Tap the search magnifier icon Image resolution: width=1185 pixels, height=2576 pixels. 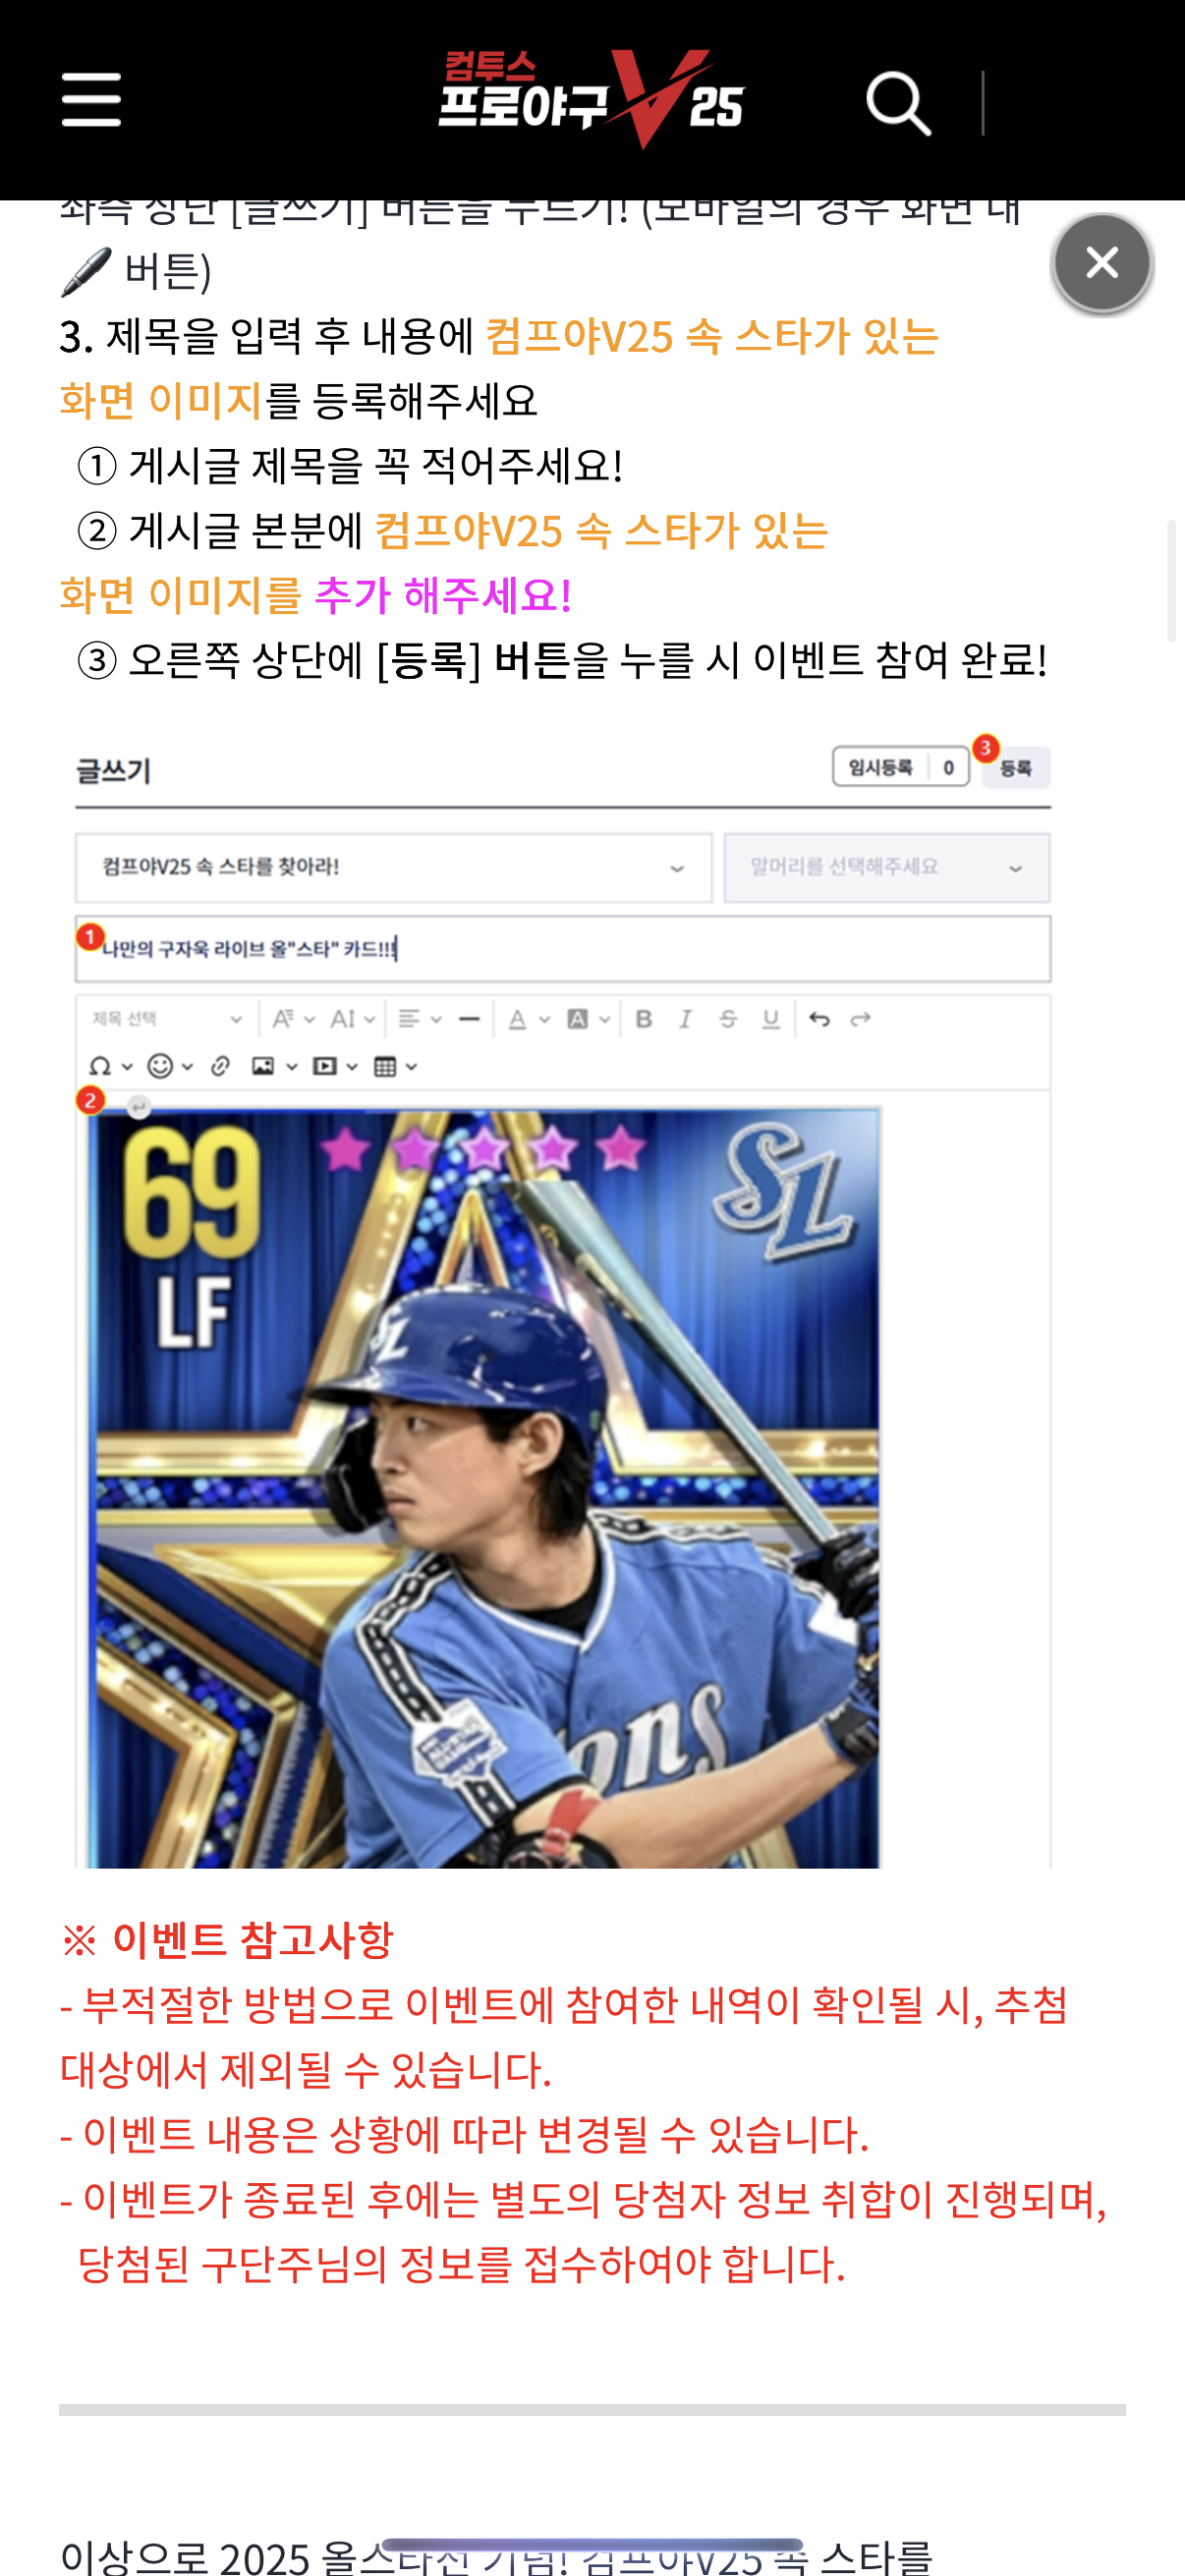[x=898, y=103]
